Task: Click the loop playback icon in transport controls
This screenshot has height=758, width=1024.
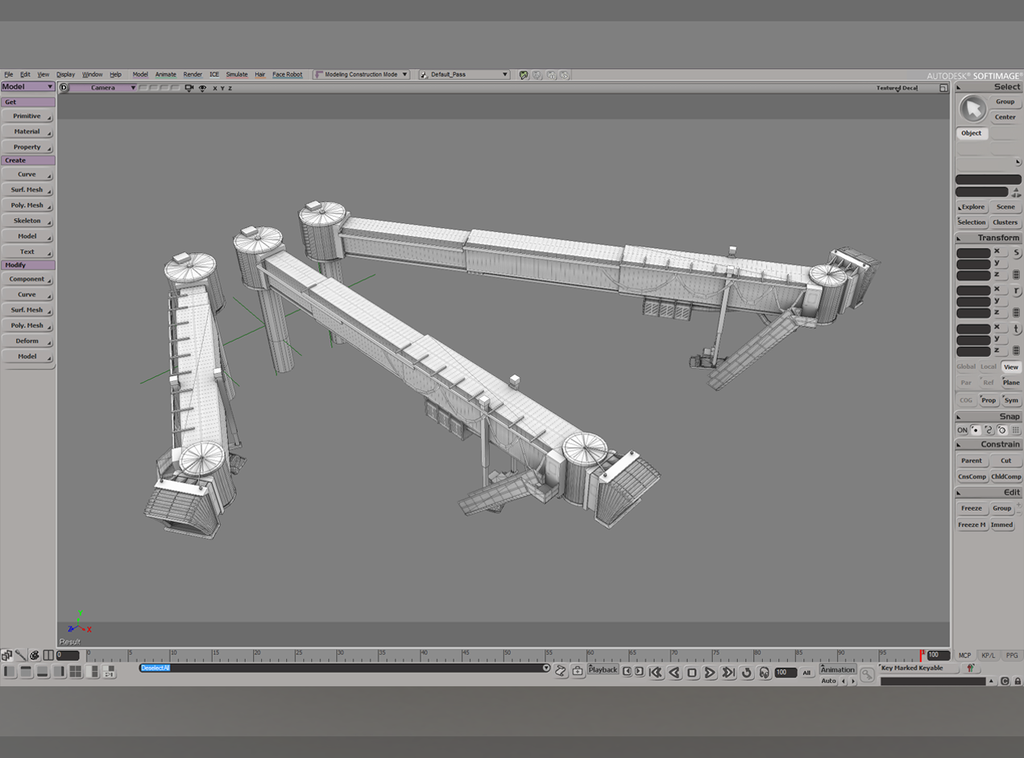Action: pyautogui.click(x=747, y=672)
